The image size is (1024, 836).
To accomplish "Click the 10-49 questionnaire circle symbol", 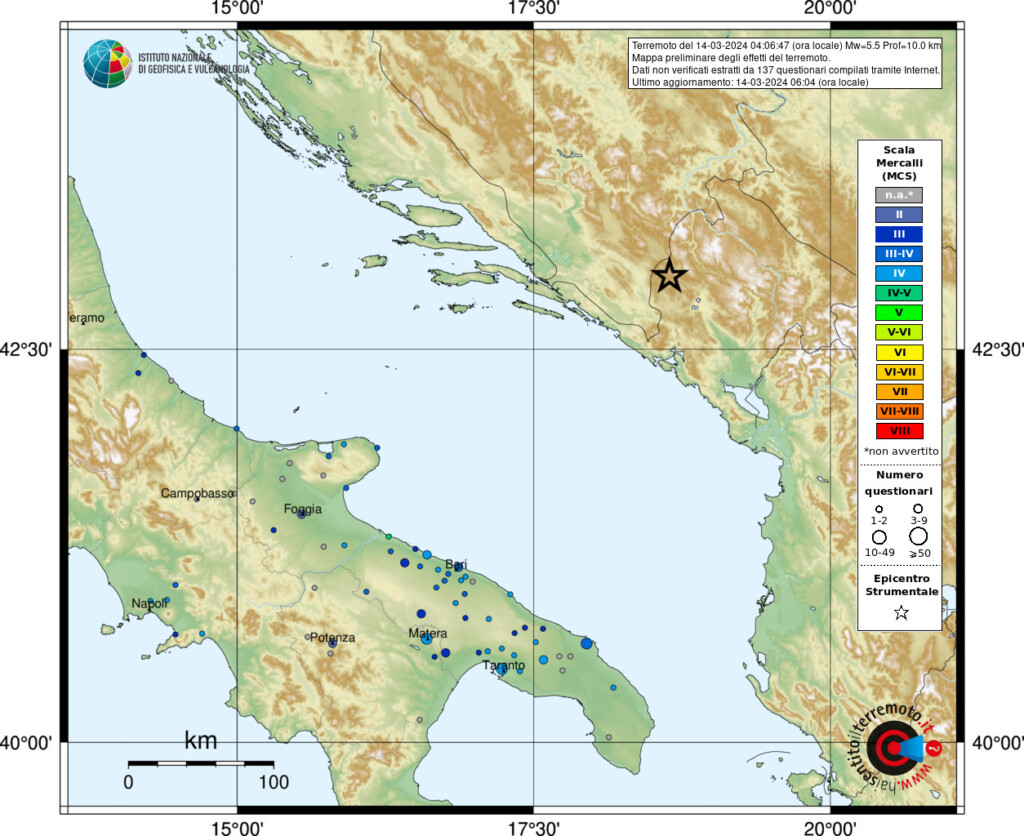I will (878, 535).
